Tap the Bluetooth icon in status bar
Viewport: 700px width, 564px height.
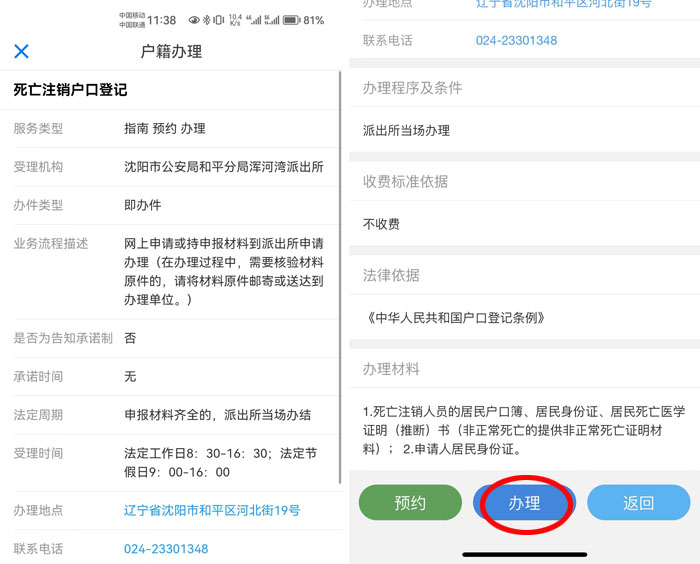pyautogui.click(x=207, y=20)
